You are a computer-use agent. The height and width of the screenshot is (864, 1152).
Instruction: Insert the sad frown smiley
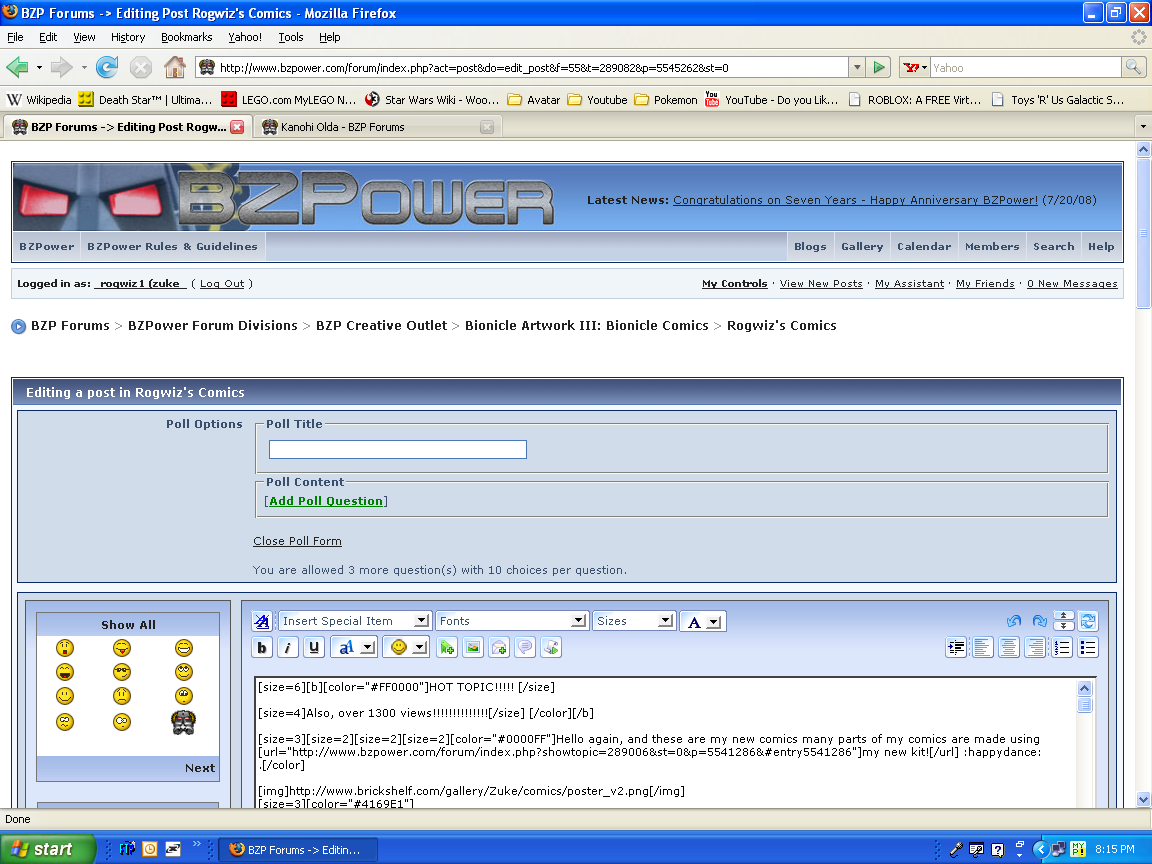pyautogui.click(x=122, y=695)
